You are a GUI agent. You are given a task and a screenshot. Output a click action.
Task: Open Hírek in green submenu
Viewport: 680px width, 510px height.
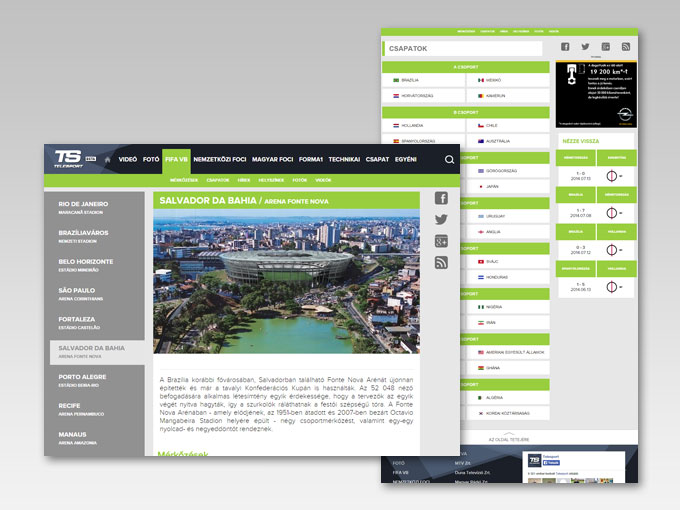point(244,180)
